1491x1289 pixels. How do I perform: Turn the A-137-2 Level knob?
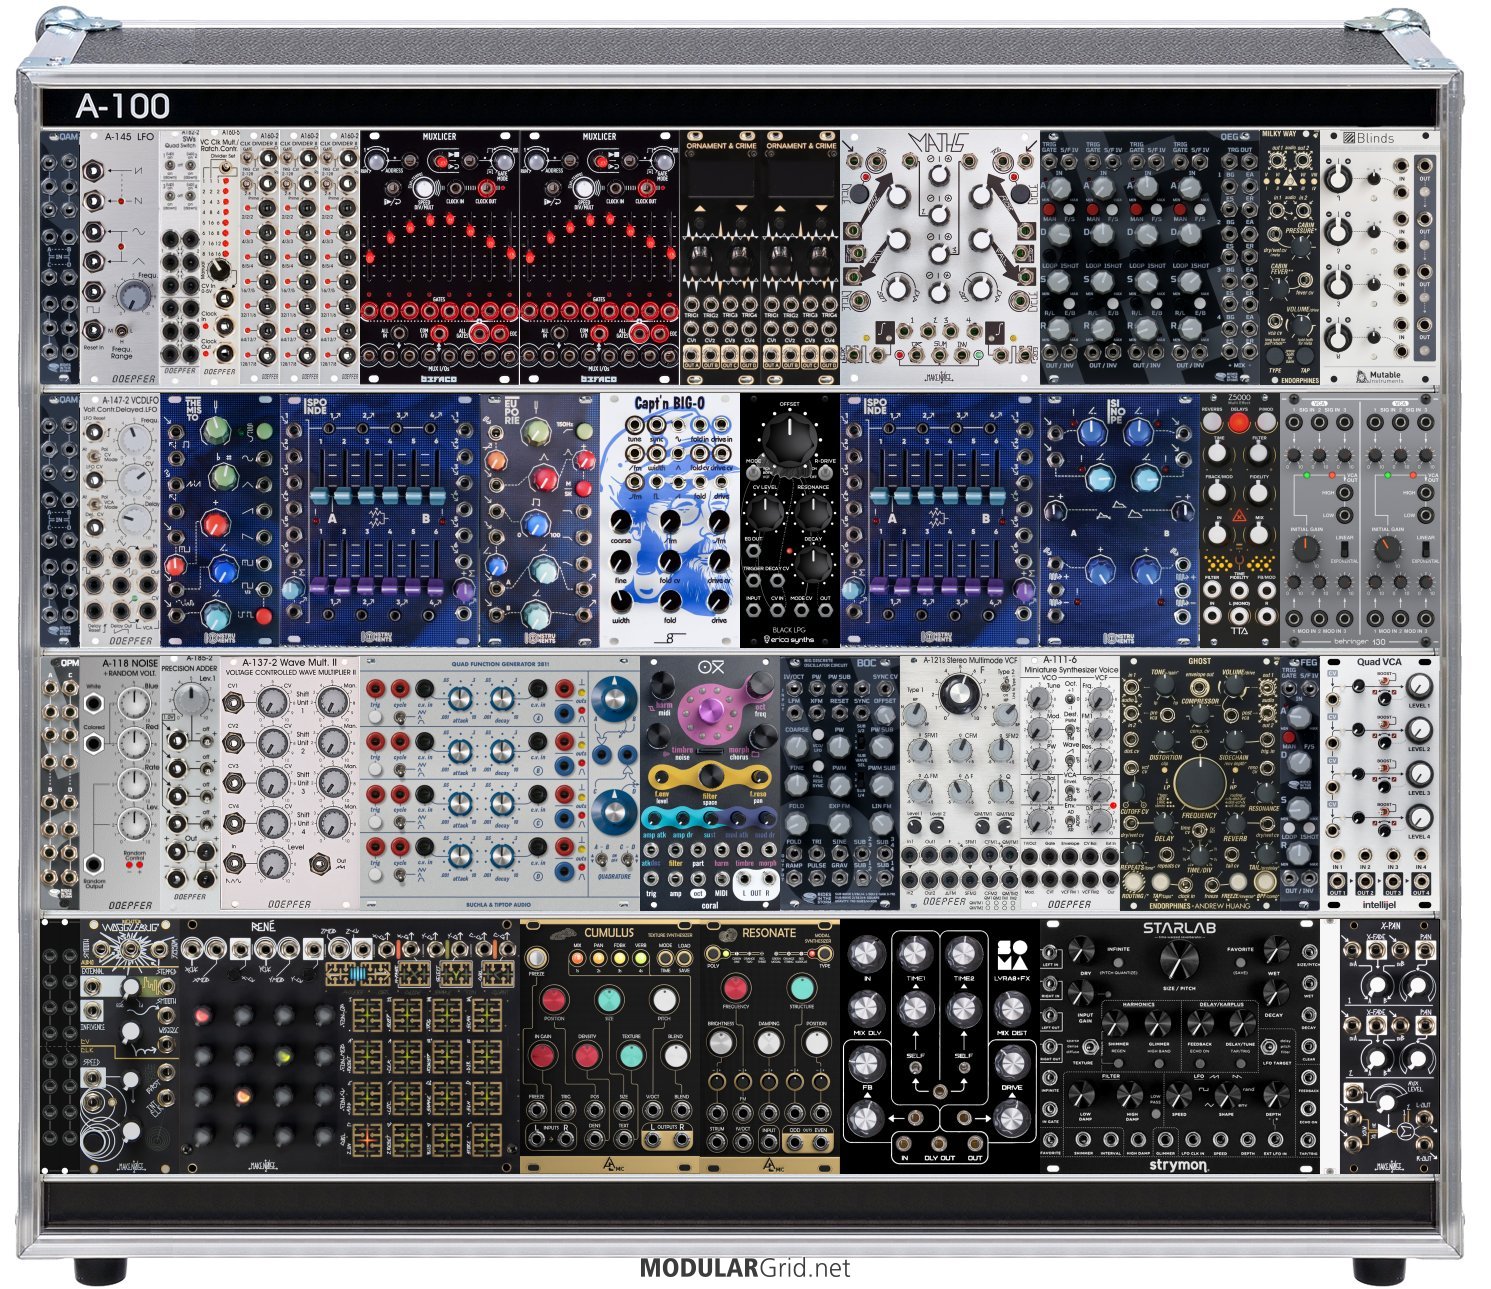point(273,864)
